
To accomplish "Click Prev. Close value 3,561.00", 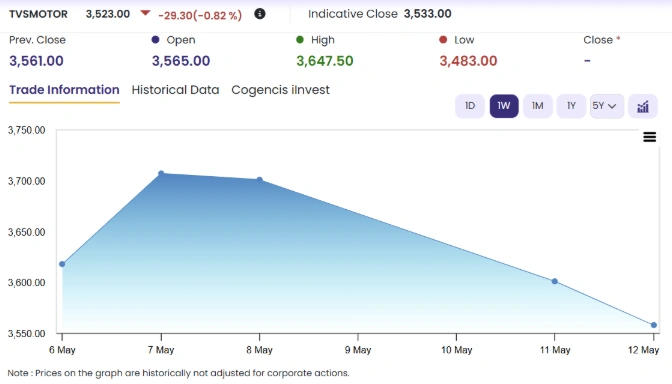I will coord(36,61).
